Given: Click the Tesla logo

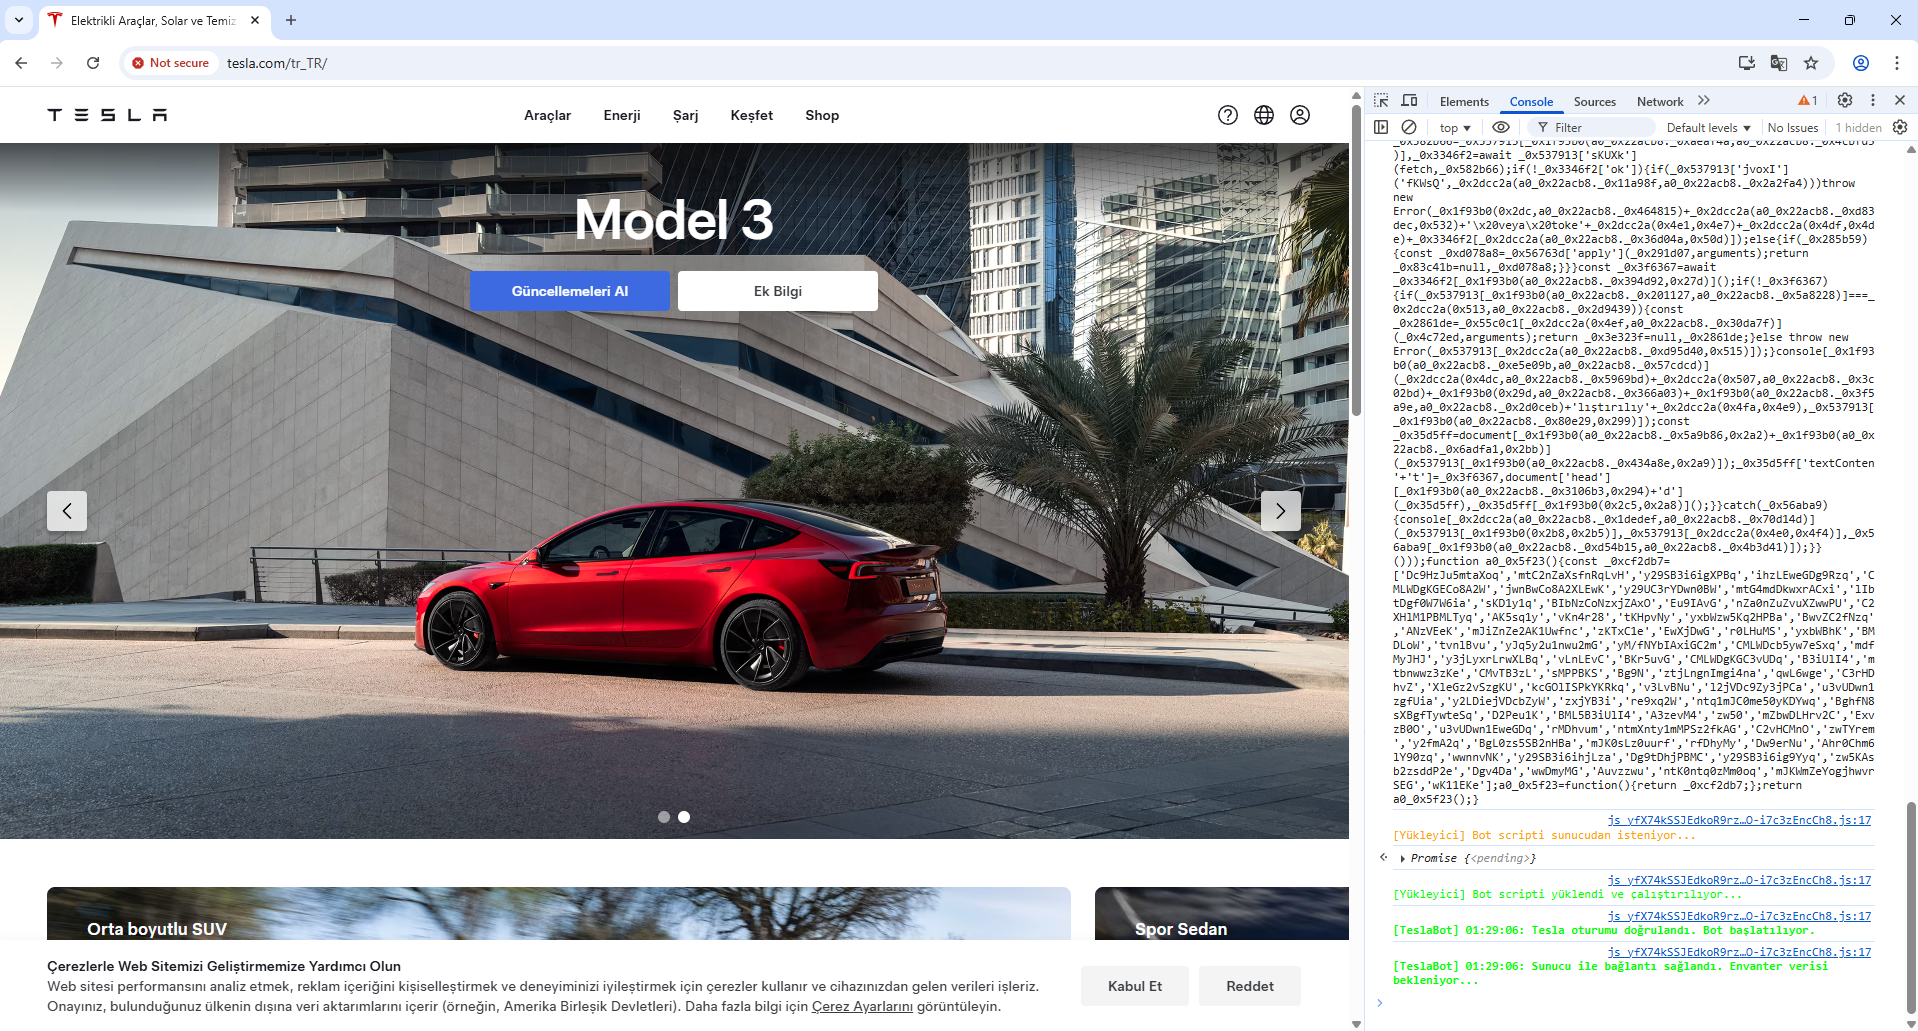Looking at the screenshot, I should pyautogui.click(x=107, y=115).
